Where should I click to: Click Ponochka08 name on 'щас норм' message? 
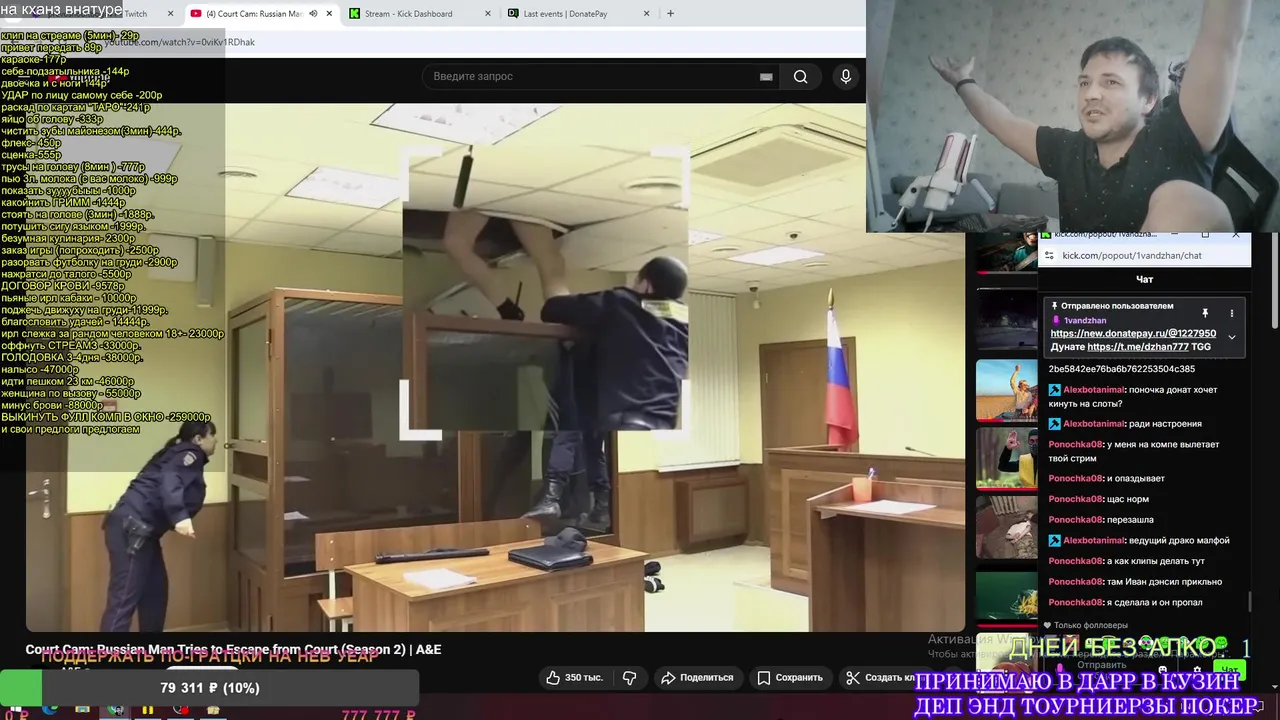(1075, 499)
